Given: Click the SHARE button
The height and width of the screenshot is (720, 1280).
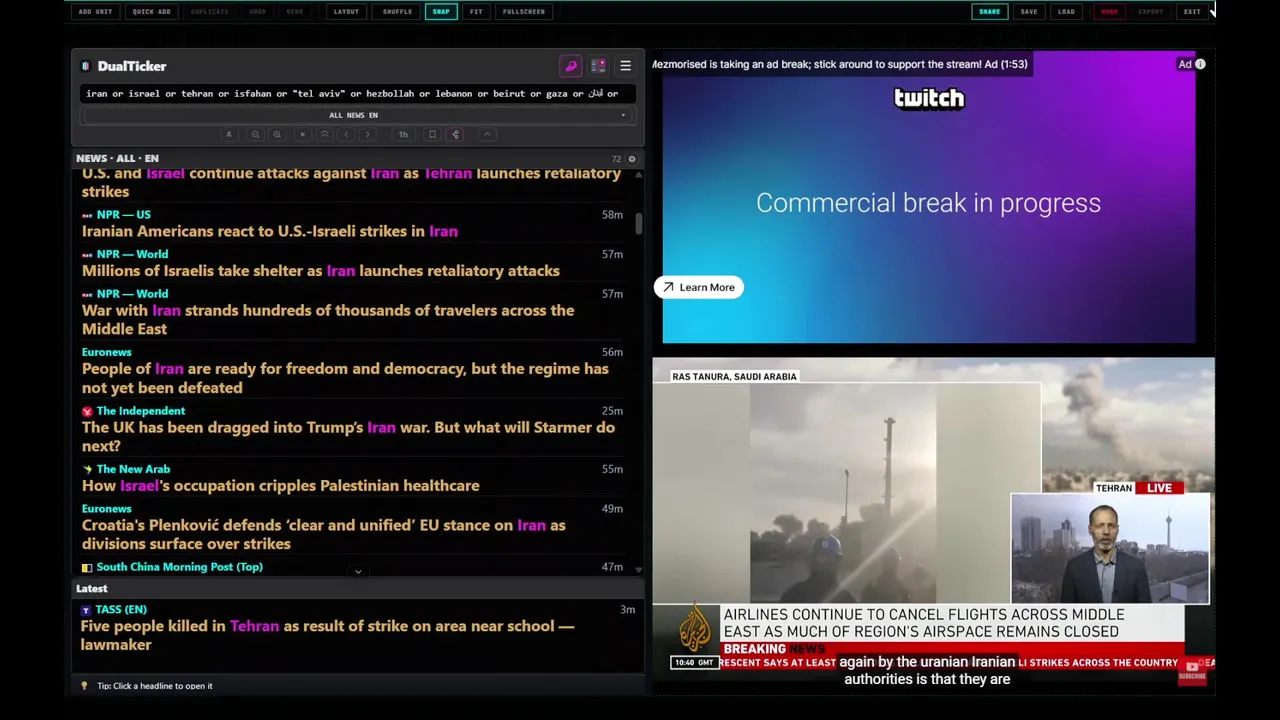Looking at the screenshot, I should [989, 11].
